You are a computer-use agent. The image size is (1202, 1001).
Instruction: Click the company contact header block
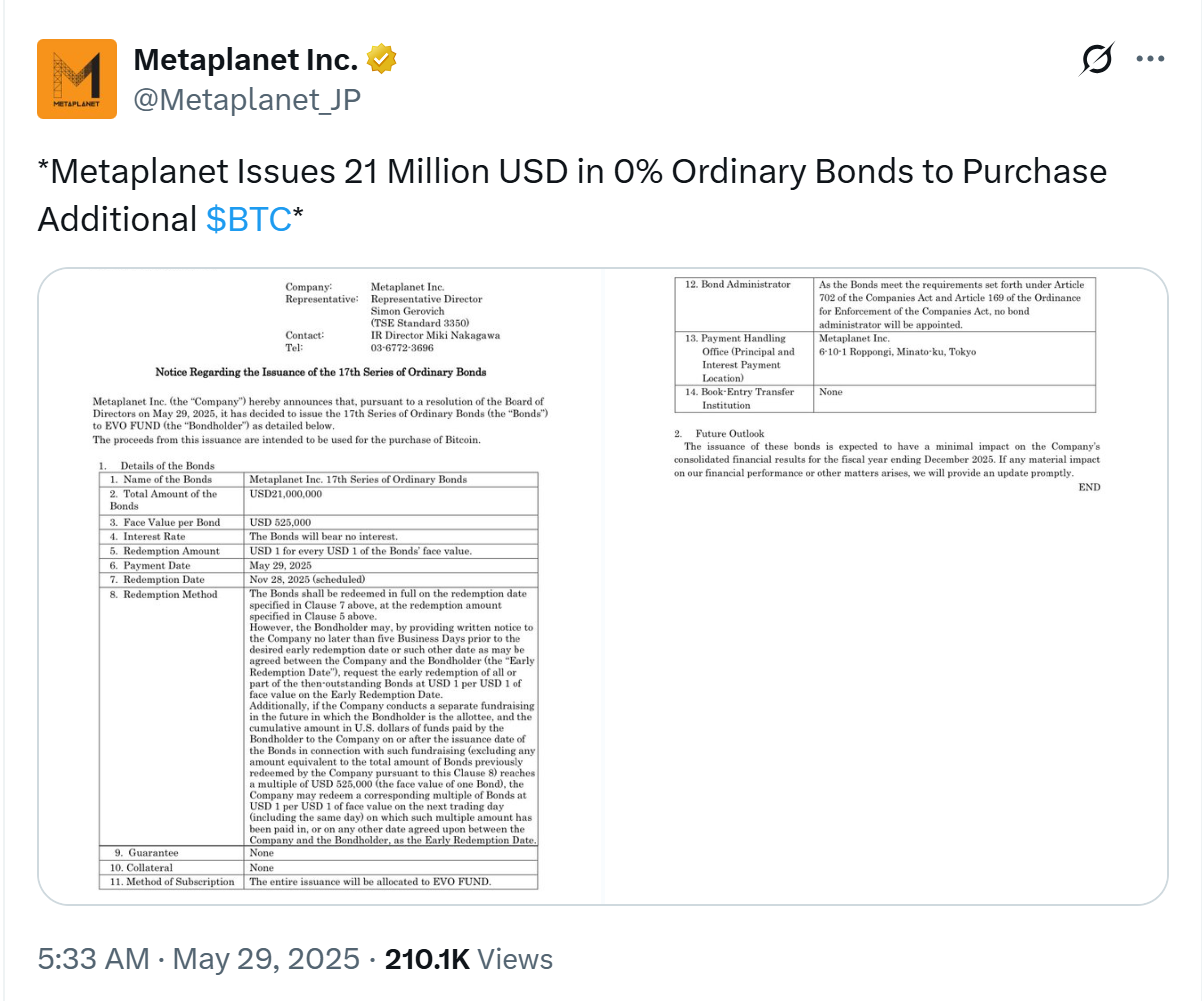[392, 317]
